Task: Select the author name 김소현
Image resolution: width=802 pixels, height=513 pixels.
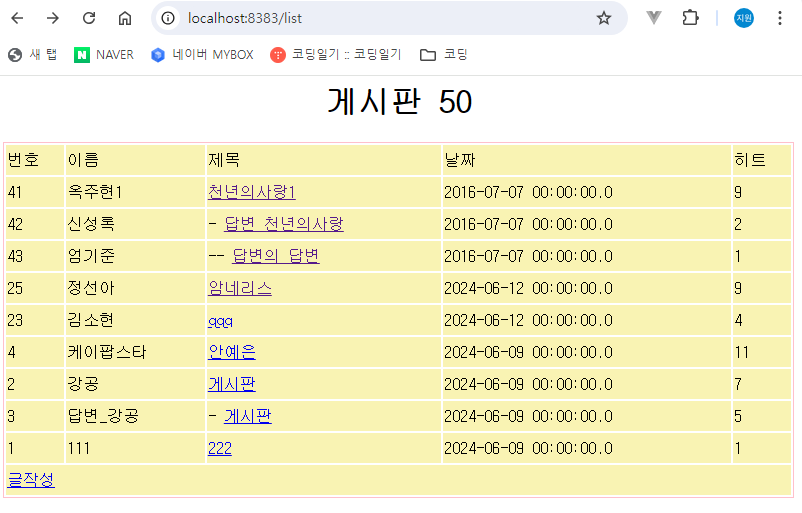Action: (91, 320)
